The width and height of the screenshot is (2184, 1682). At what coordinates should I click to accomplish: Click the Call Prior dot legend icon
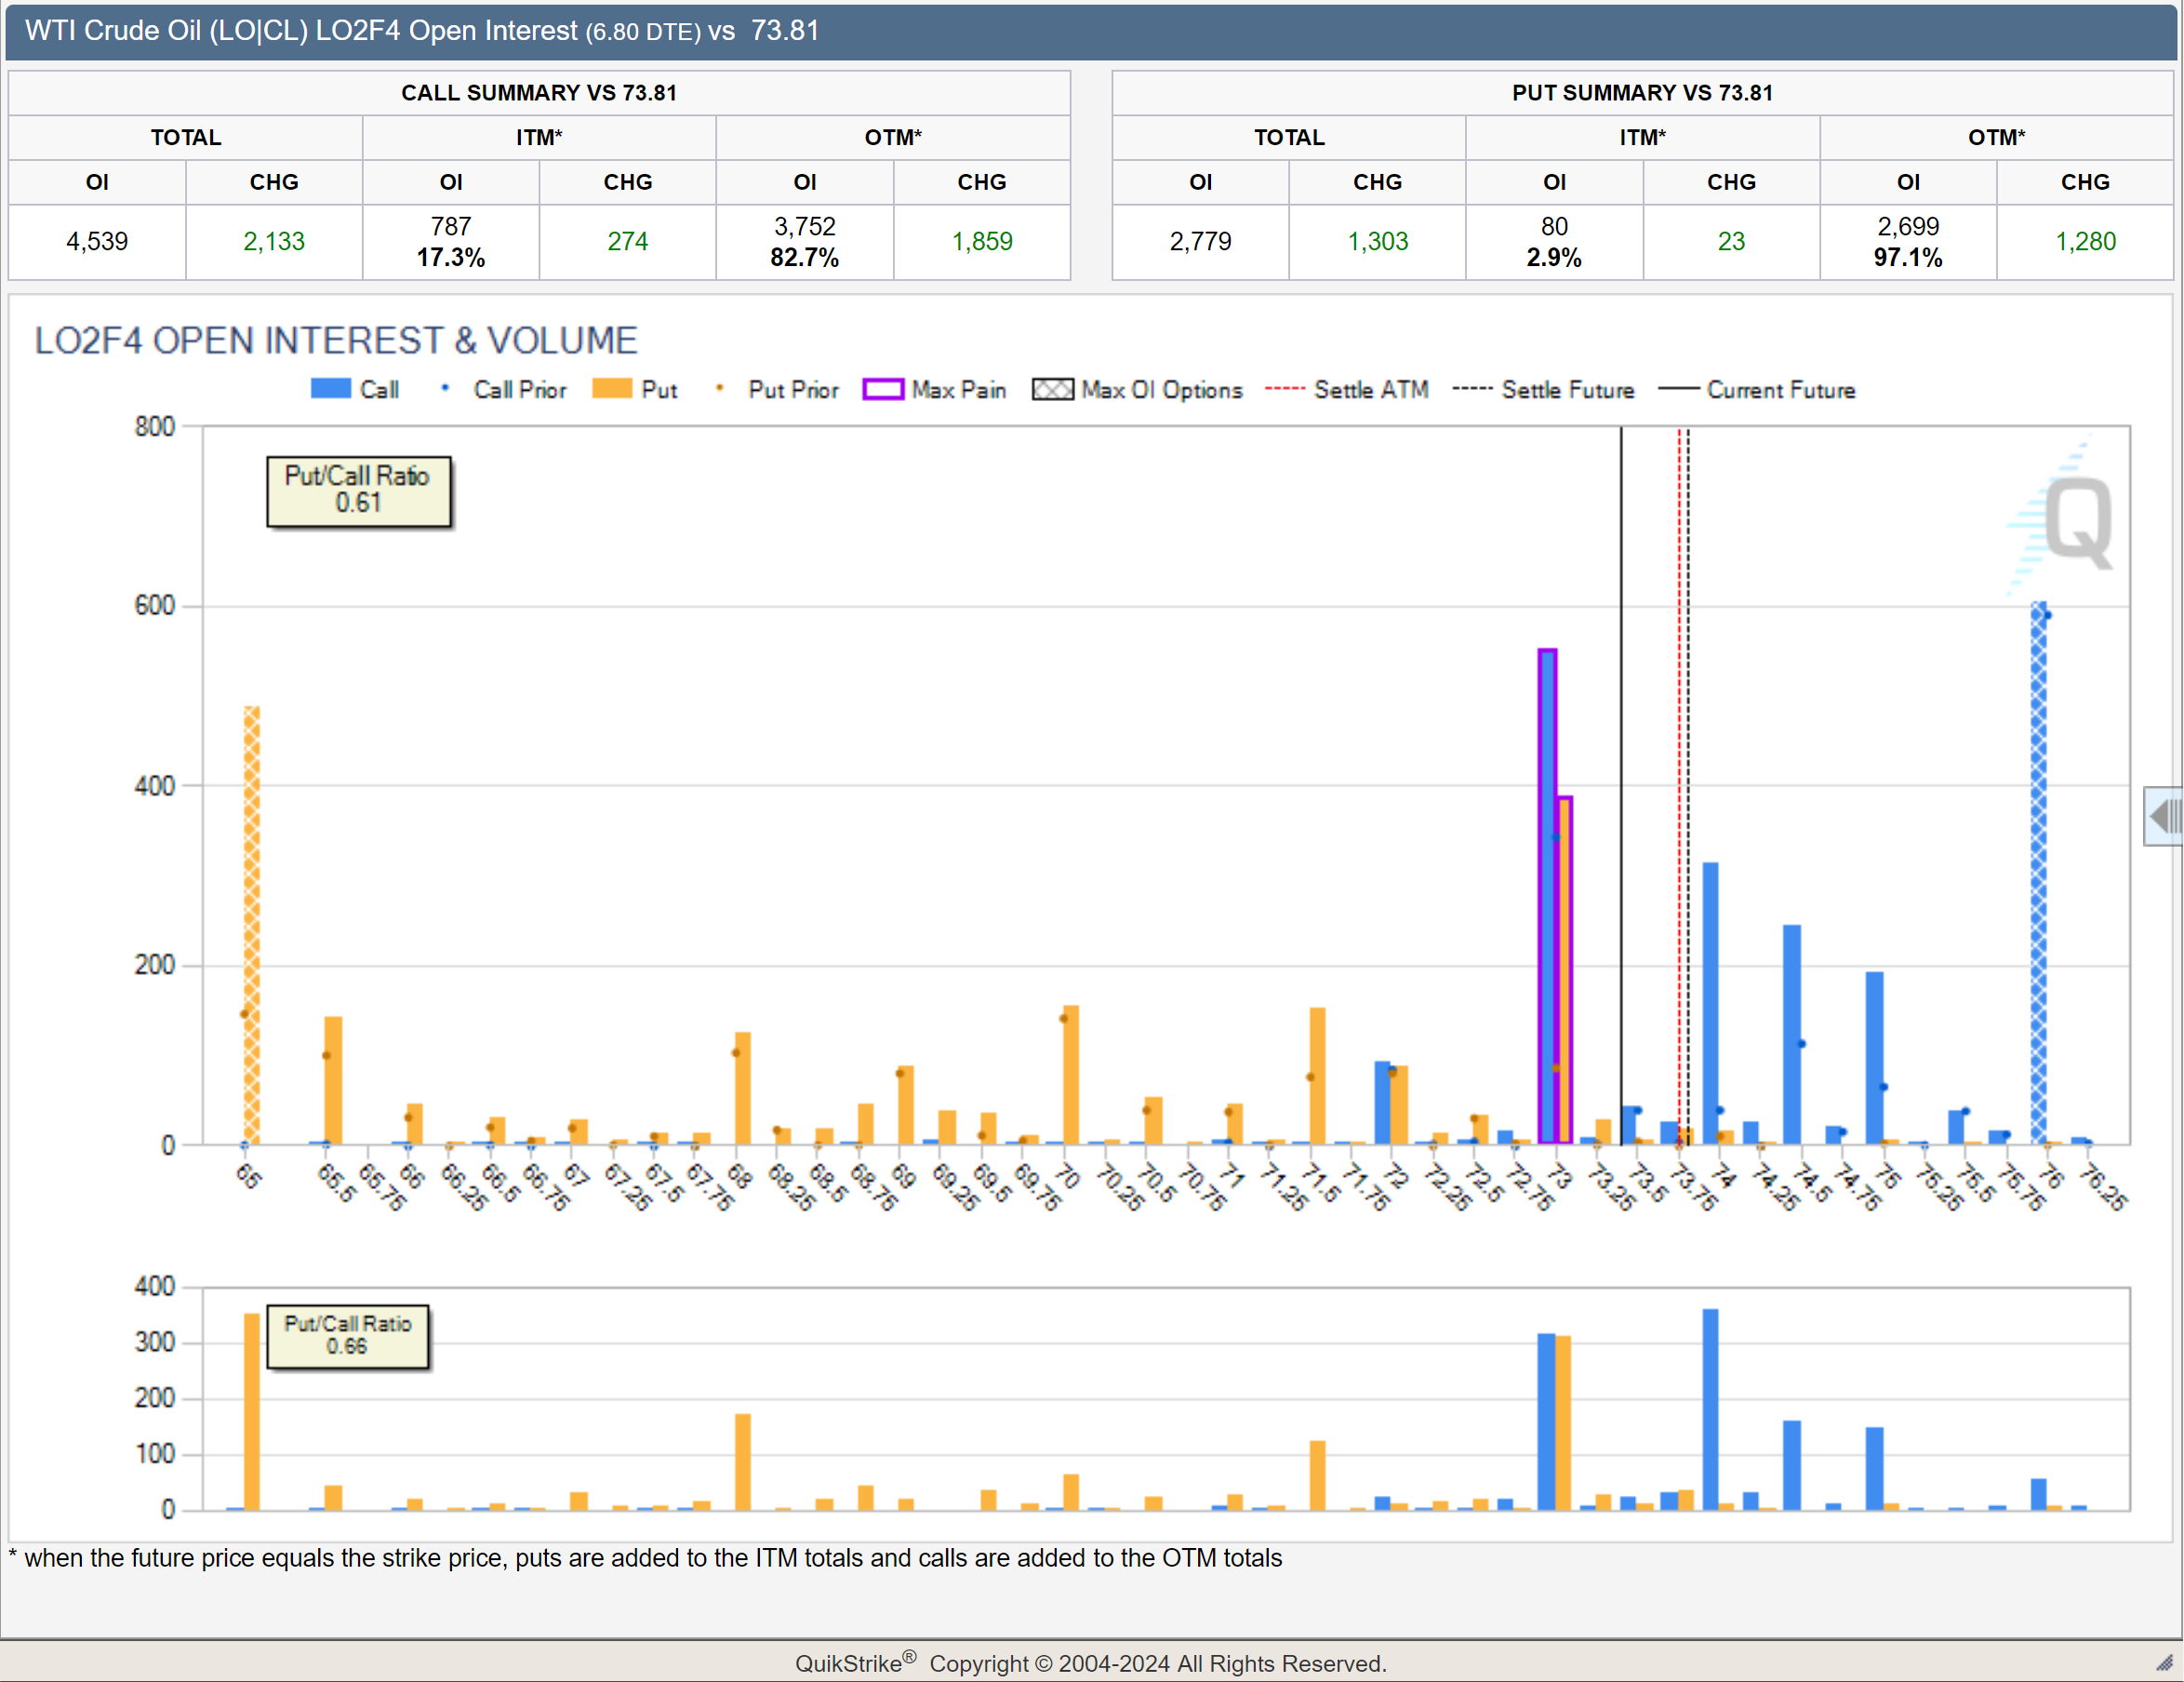(x=445, y=388)
